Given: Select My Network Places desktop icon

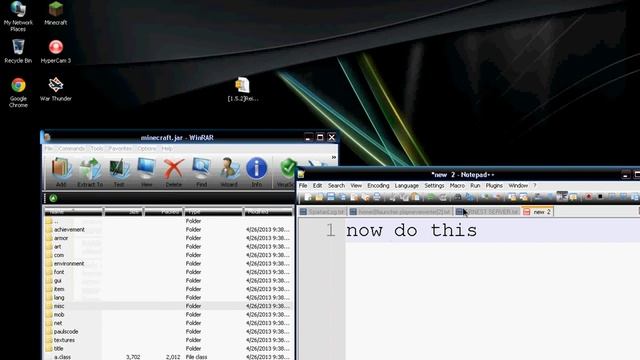Looking at the screenshot, I should (18, 16).
